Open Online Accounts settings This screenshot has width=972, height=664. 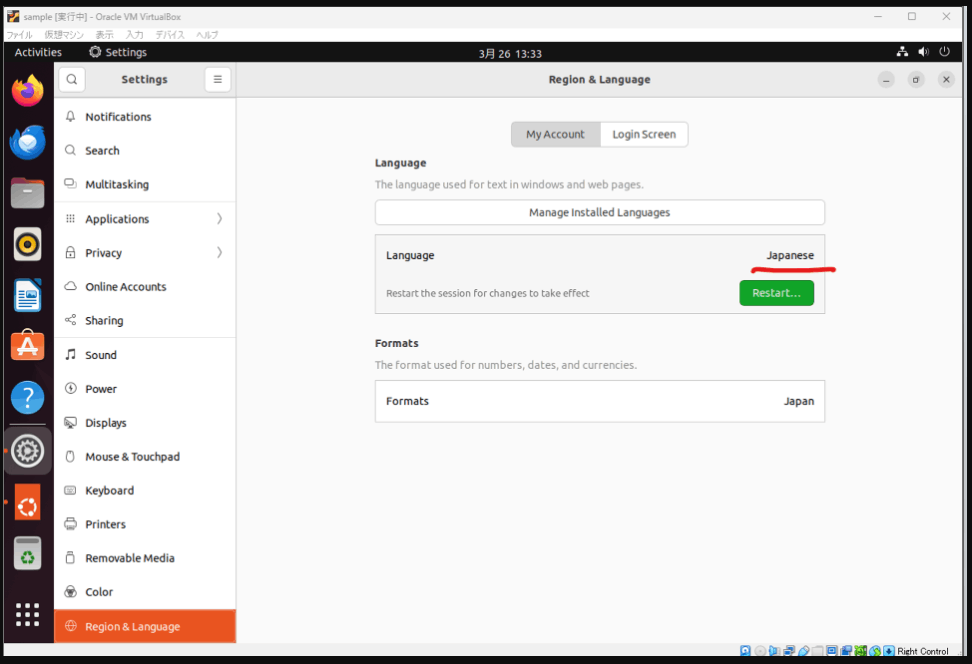tap(145, 286)
